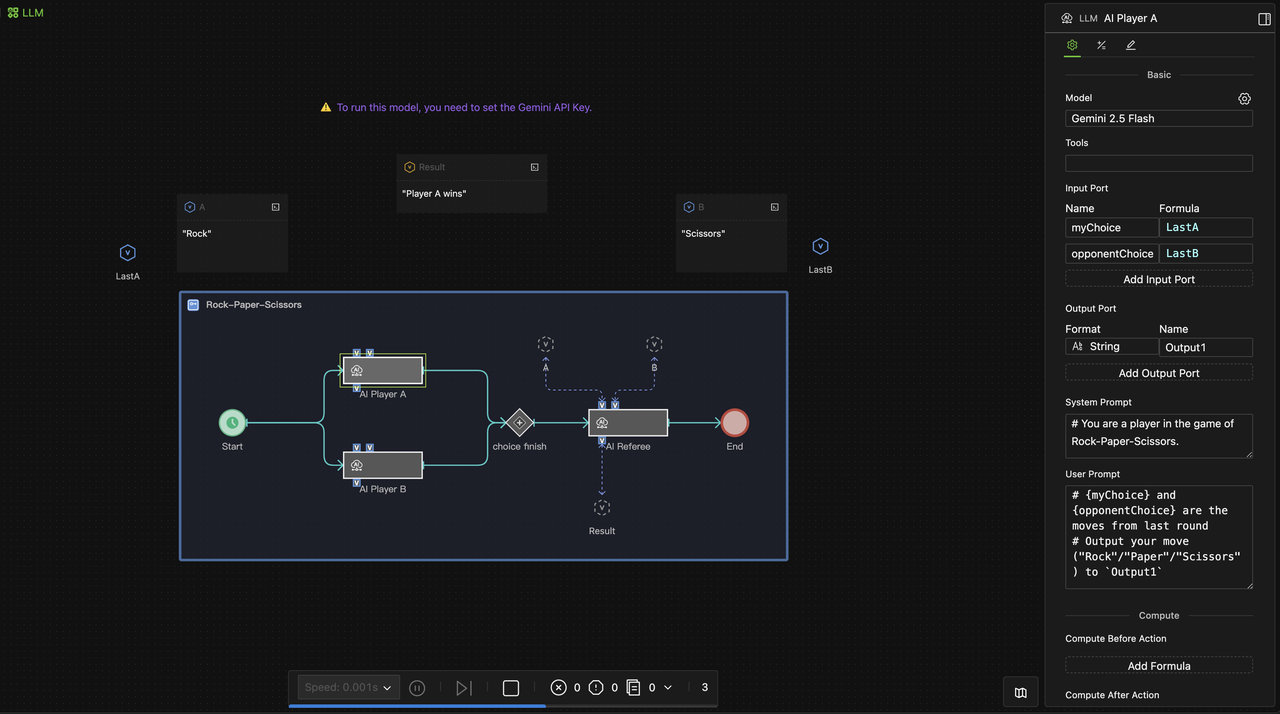Pause the running simulation

coord(418,688)
